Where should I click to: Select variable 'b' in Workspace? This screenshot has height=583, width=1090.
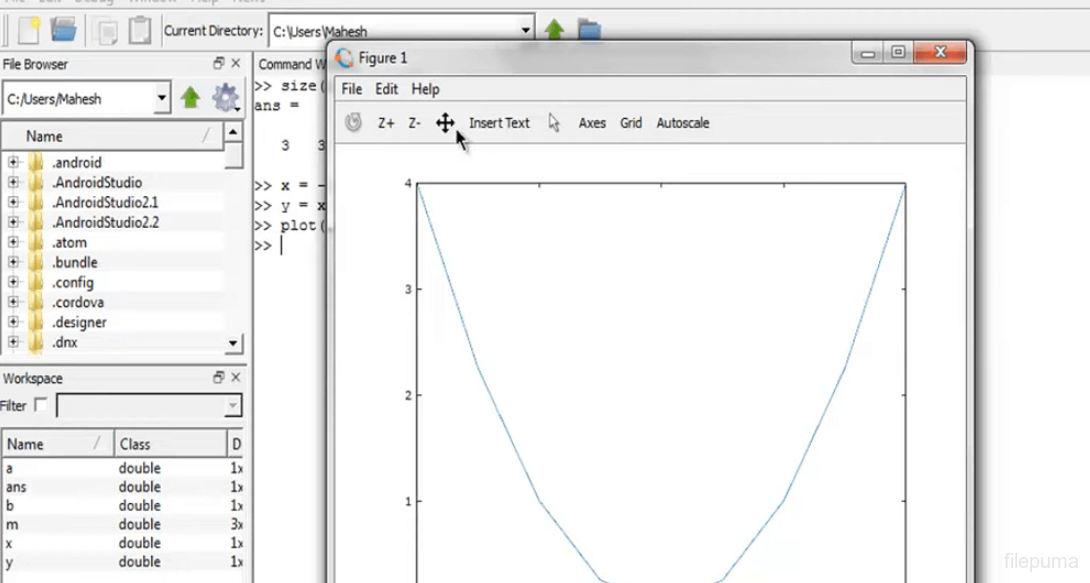coord(122,506)
